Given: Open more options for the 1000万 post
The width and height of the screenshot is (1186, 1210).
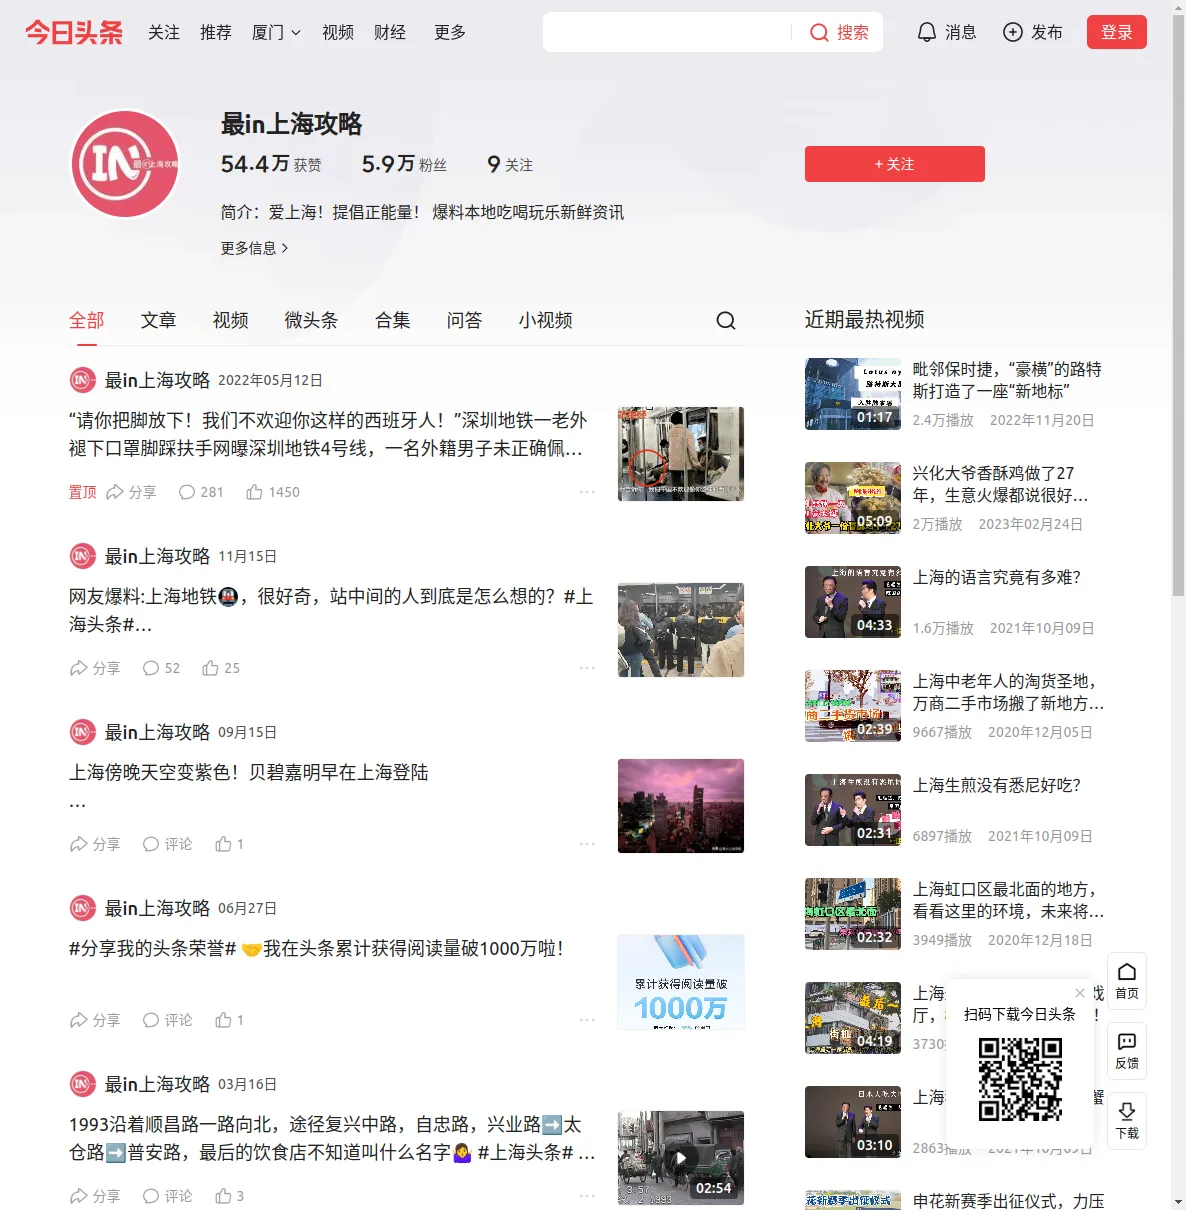Looking at the screenshot, I should point(587,1020).
